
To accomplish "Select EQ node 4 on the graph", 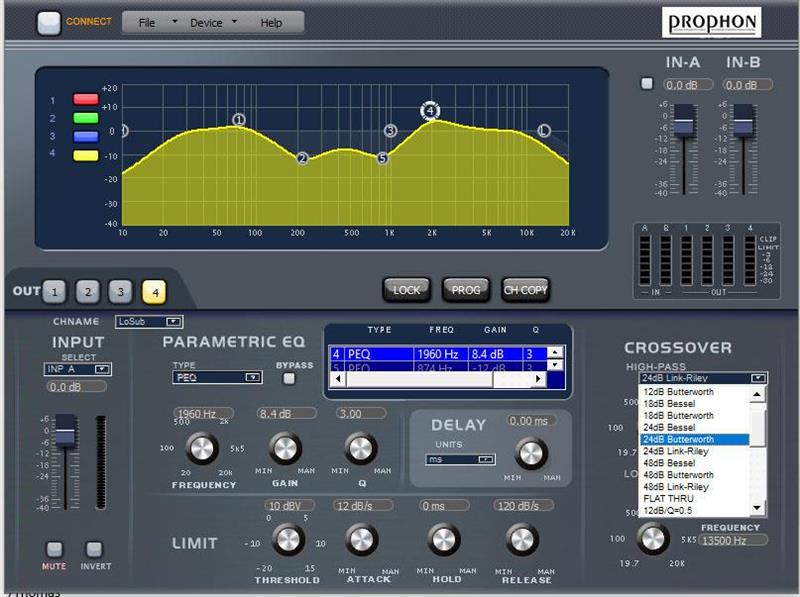I will pyautogui.click(x=430, y=111).
